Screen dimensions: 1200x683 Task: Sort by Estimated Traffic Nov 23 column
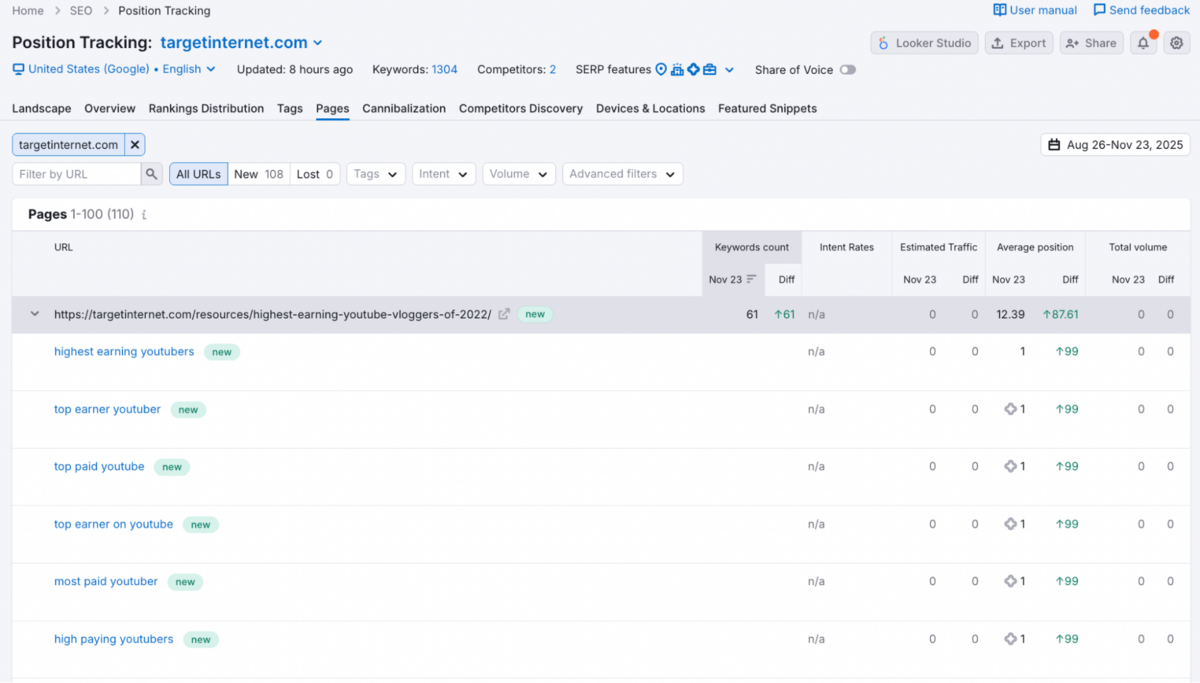[x=920, y=280]
